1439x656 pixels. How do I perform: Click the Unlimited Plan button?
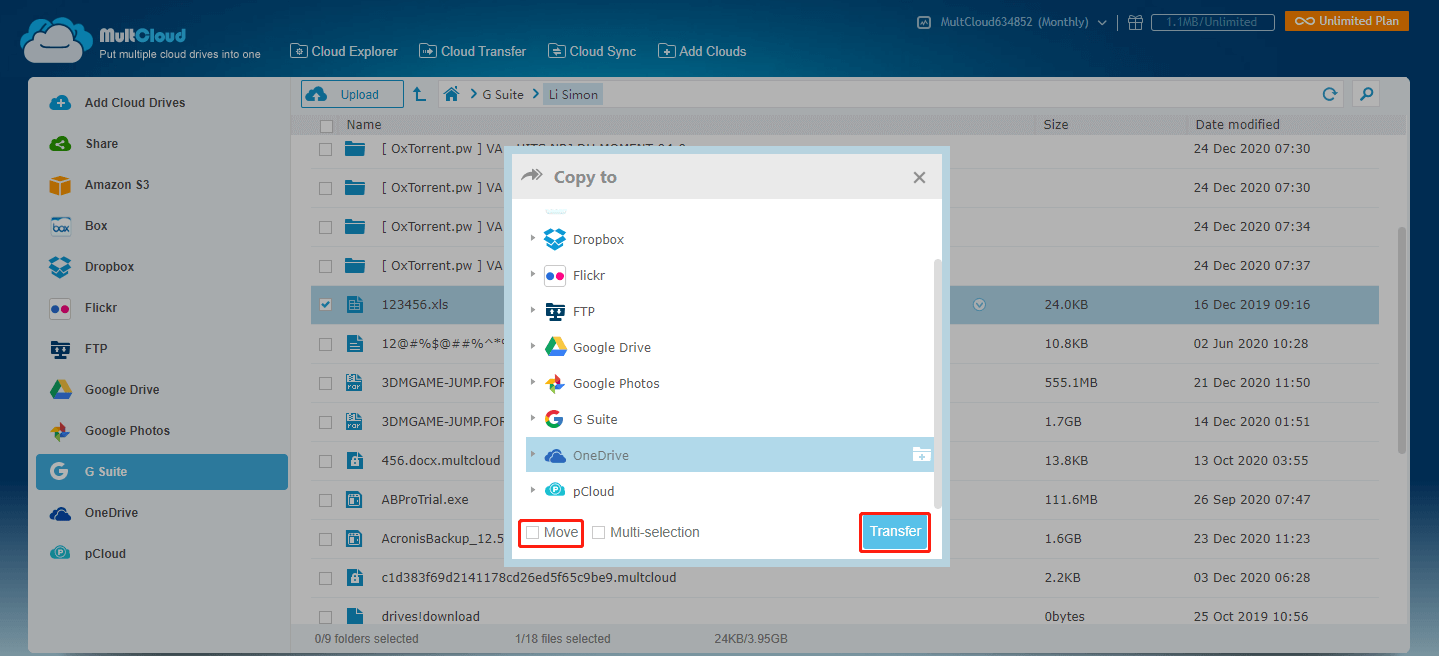coord(1347,21)
